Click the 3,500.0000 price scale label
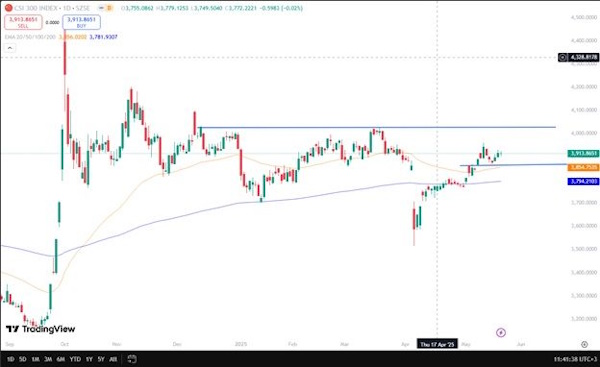The height and width of the screenshot is (367, 600). coord(584,249)
